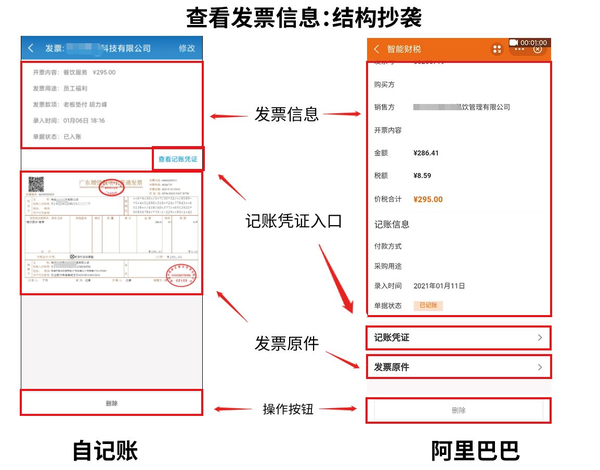Tap the back arrow in orange 智能财税 header
The height and width of the screenshot is (470, 600).
377,49
